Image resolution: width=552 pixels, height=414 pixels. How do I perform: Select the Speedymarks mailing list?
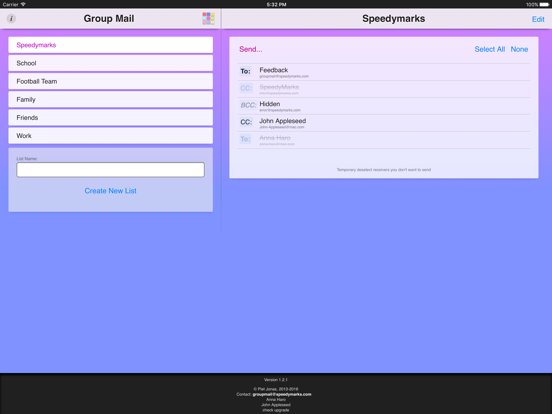111,45
